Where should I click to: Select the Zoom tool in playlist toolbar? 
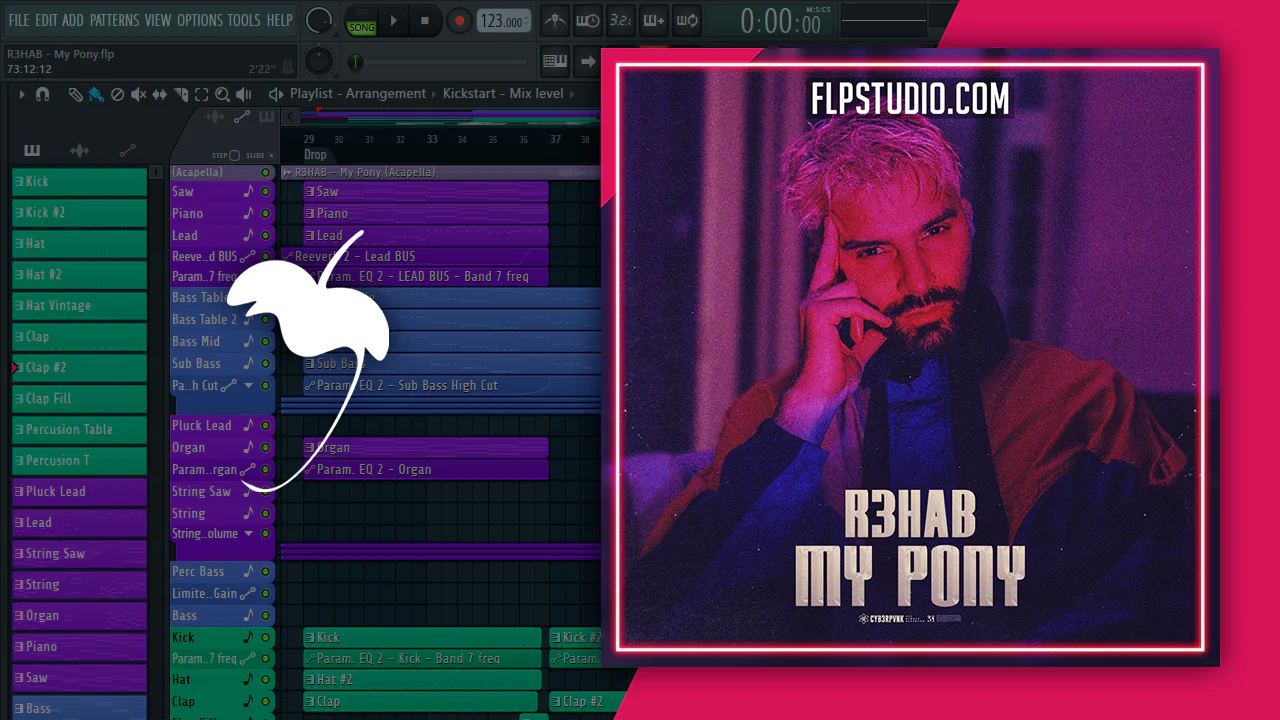222,94
